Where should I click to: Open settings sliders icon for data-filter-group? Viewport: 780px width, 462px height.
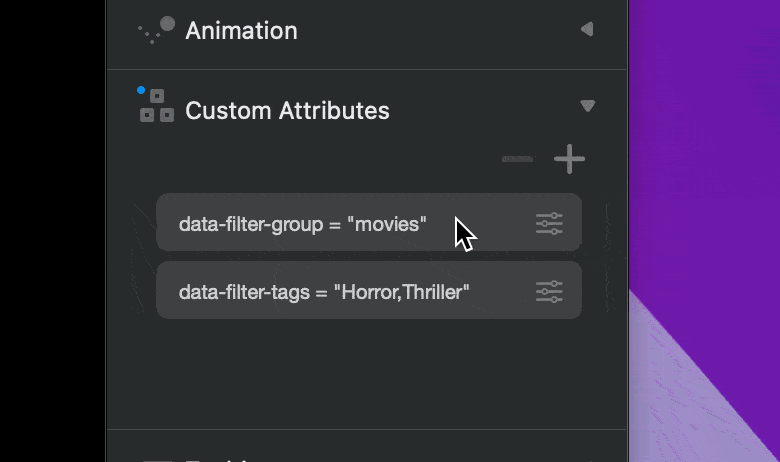[x=549, y=223]
